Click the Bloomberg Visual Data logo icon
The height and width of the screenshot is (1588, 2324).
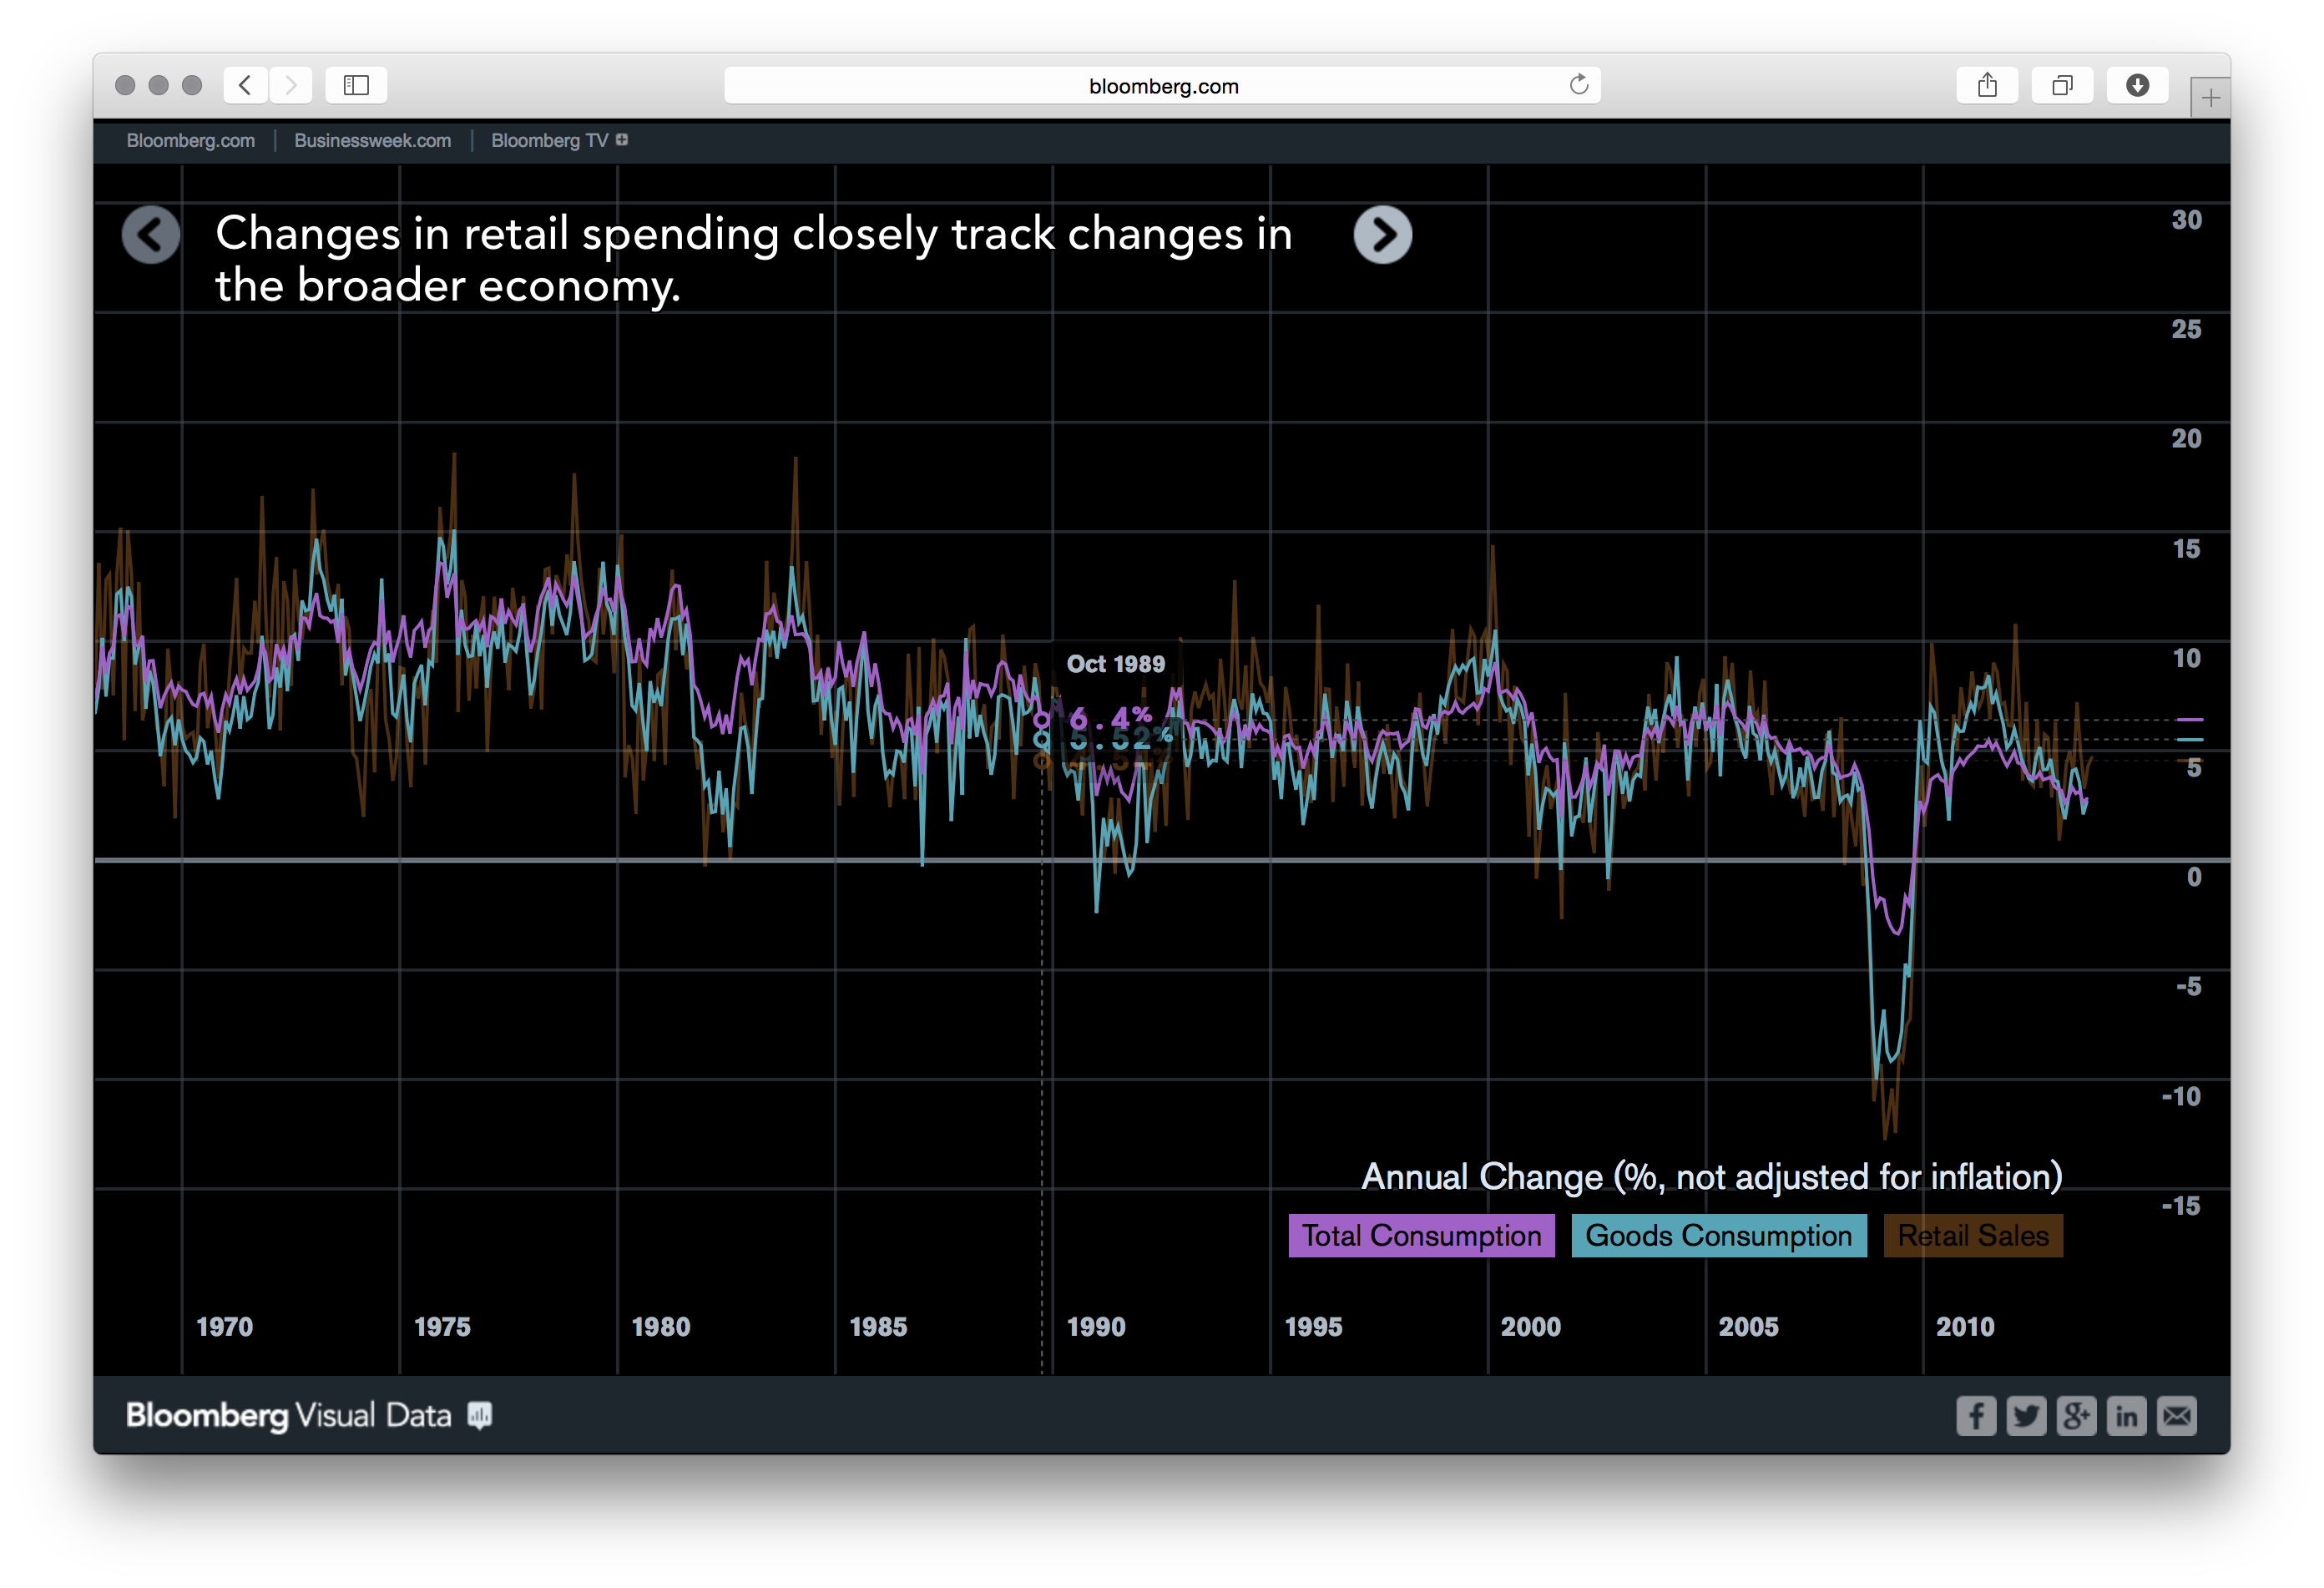click(479, 1415)
